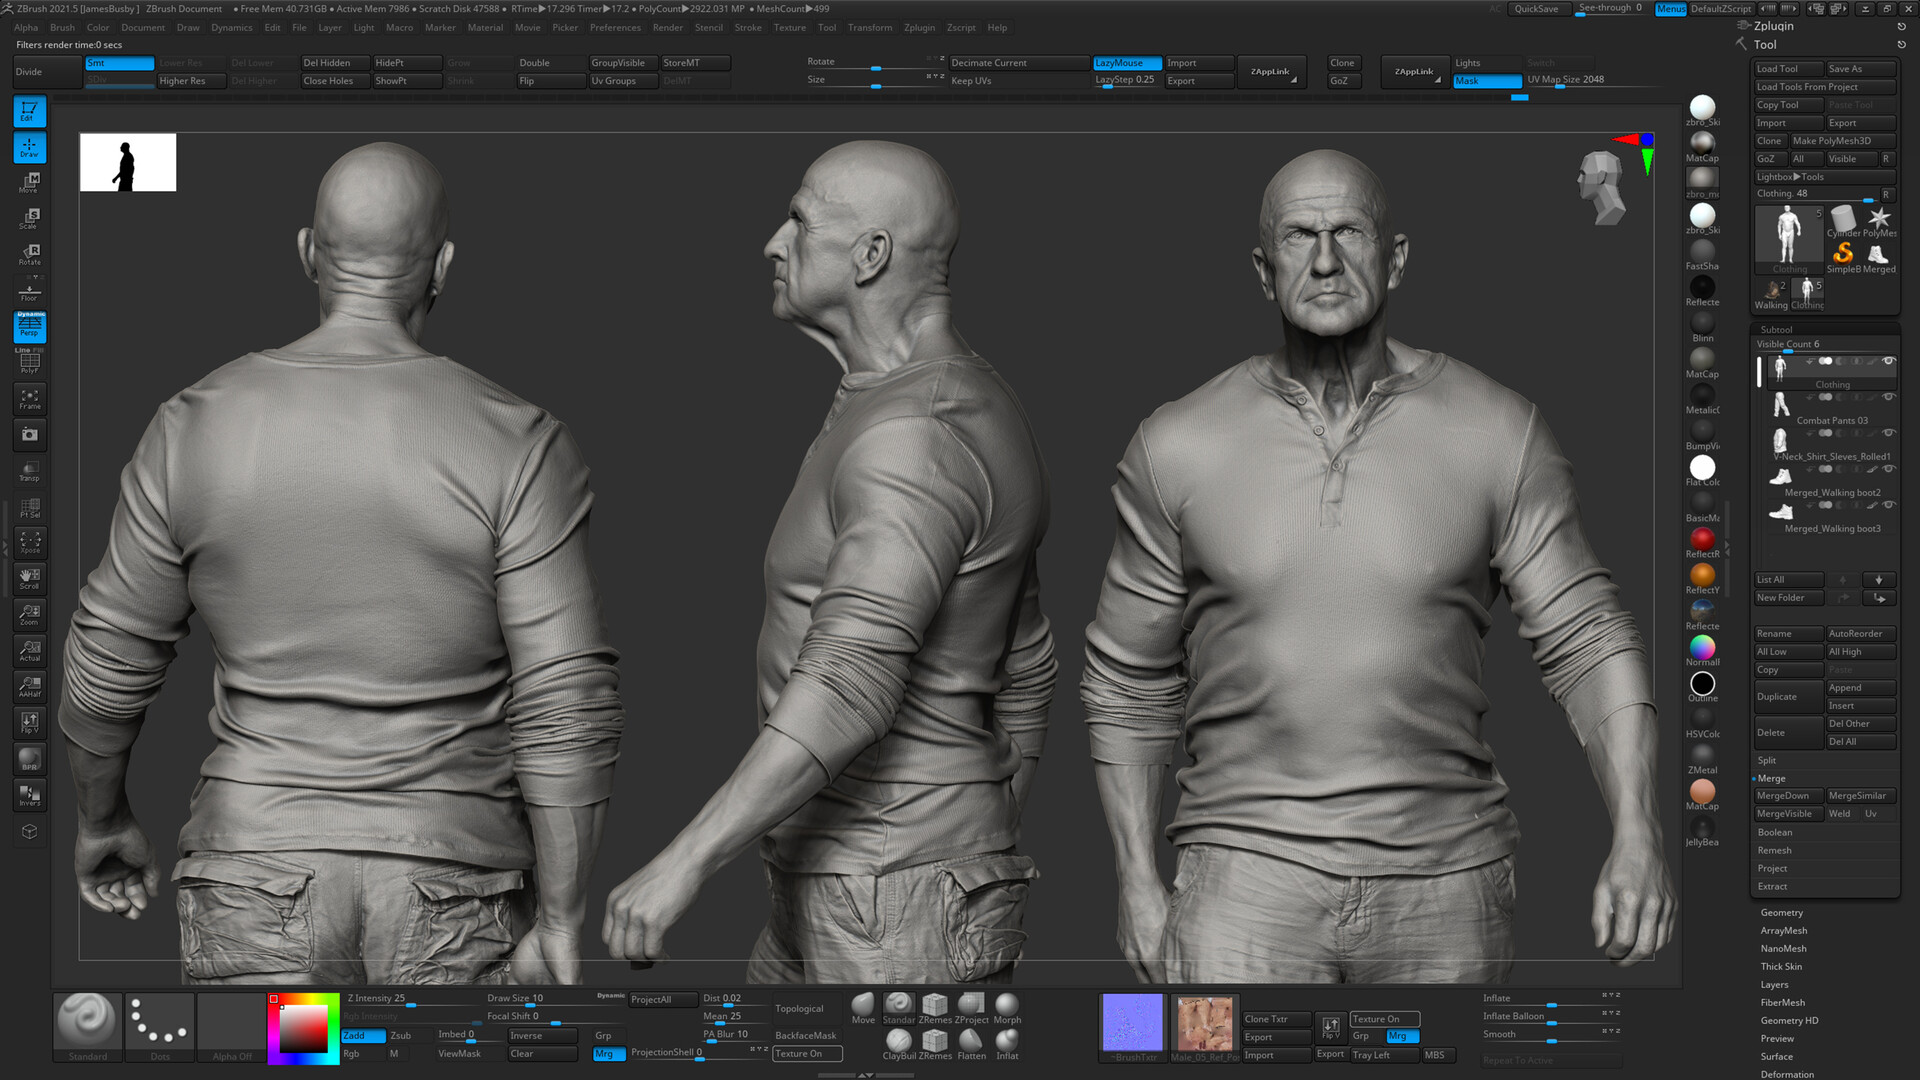Enable Zsub sculpting mode
The width and height of the screenshot is (1920, 1080).
coord(402,1035)
